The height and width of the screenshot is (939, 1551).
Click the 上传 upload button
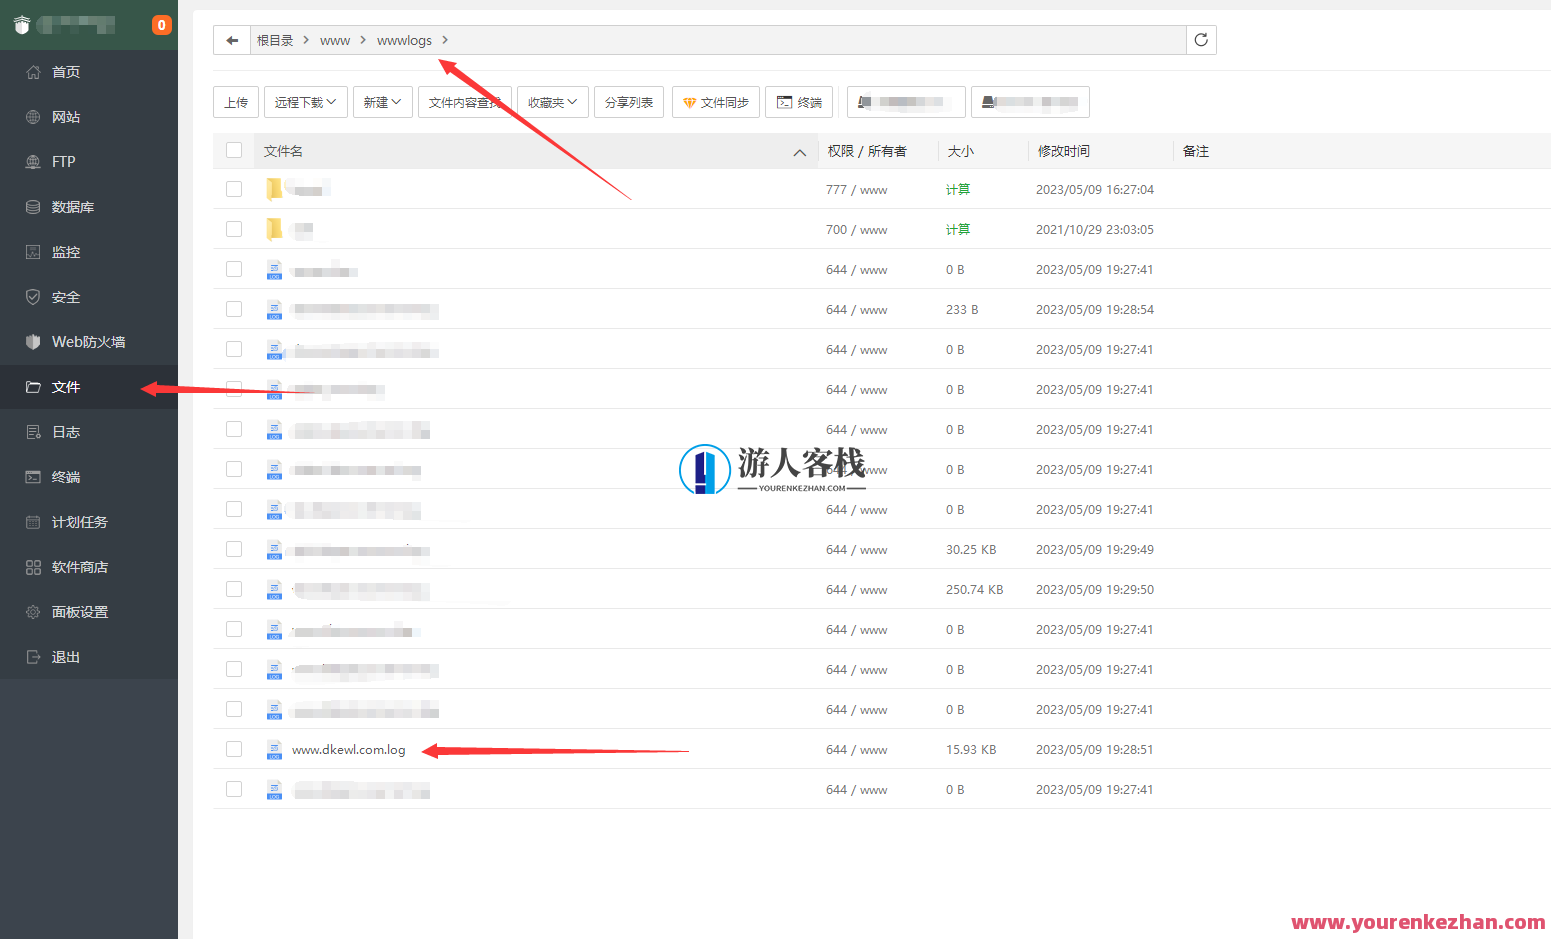point(235,101)
